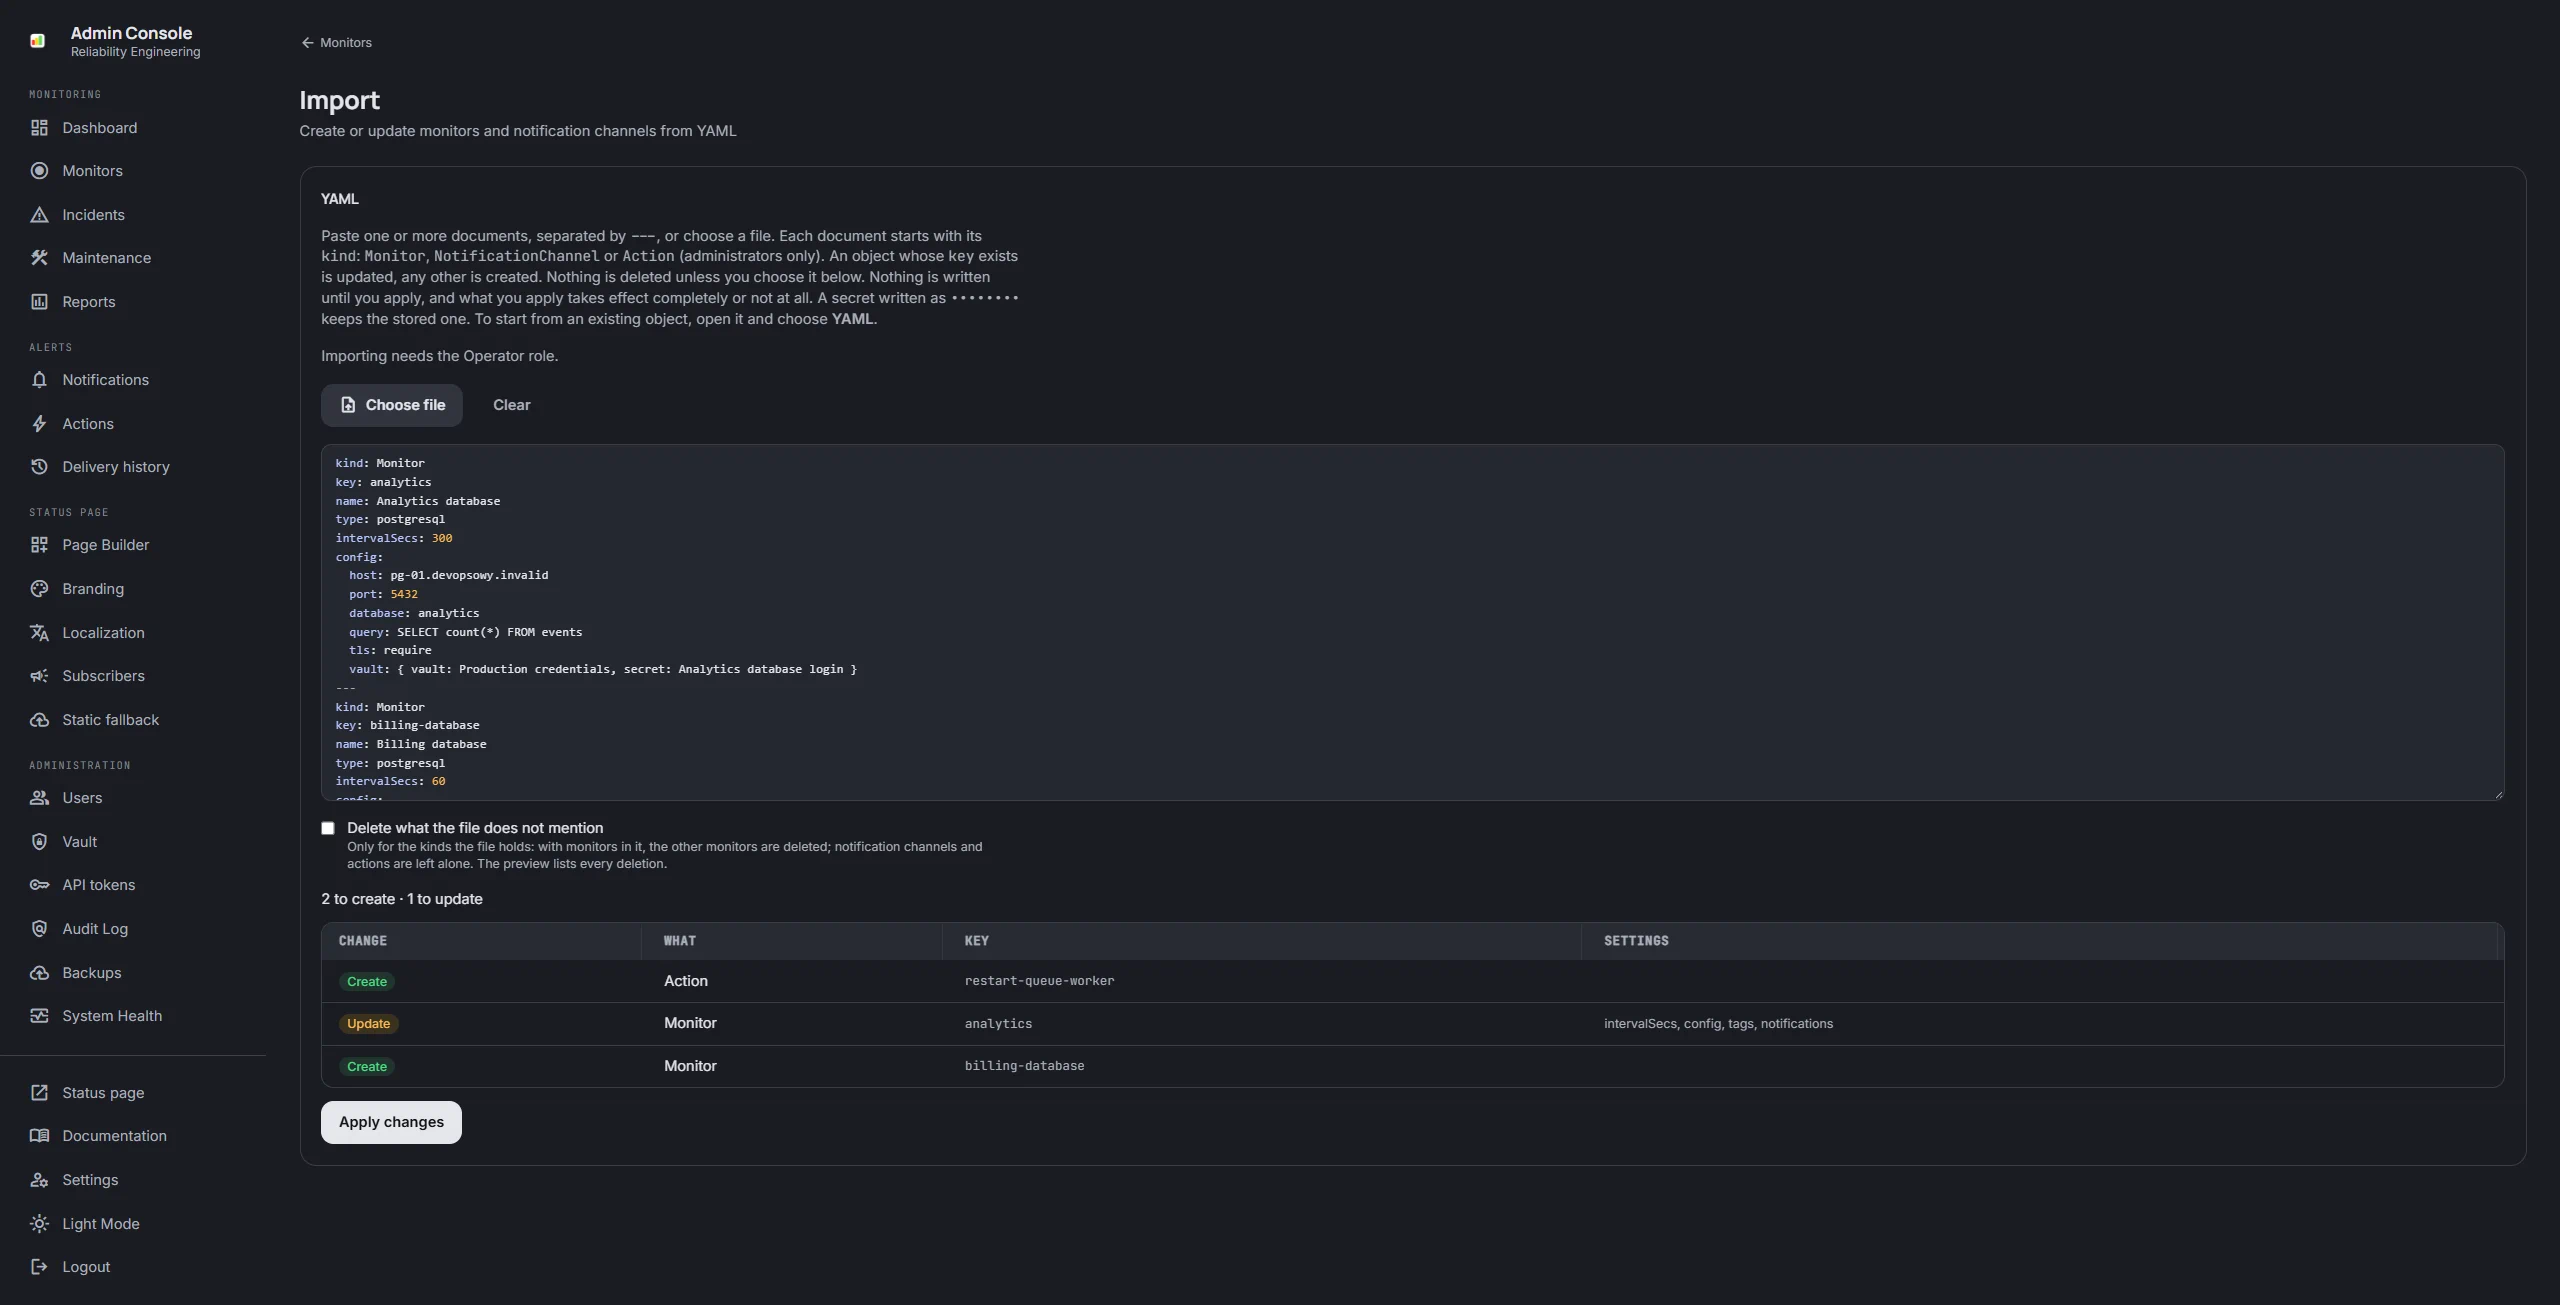Viewport: 2560px width, 1305px height.
Task: Click the Update badge in analytics row
Action: (x=368, y=1024)
